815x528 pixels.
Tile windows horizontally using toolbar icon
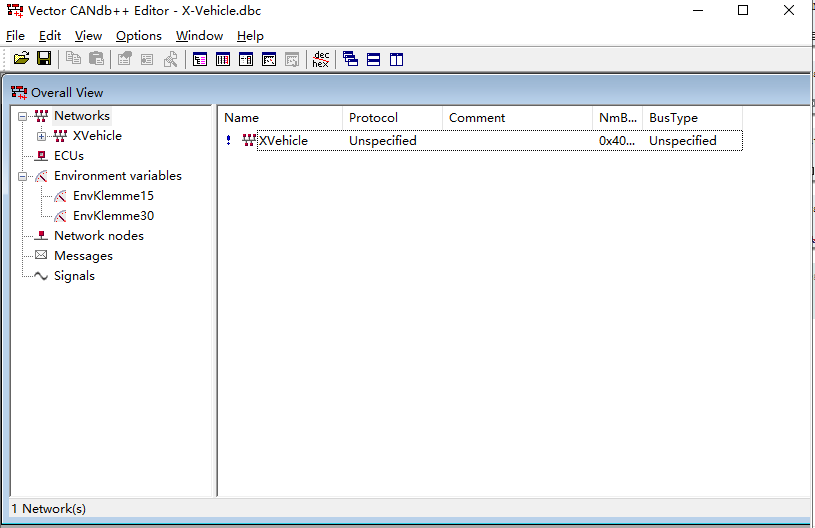[373, 60]
